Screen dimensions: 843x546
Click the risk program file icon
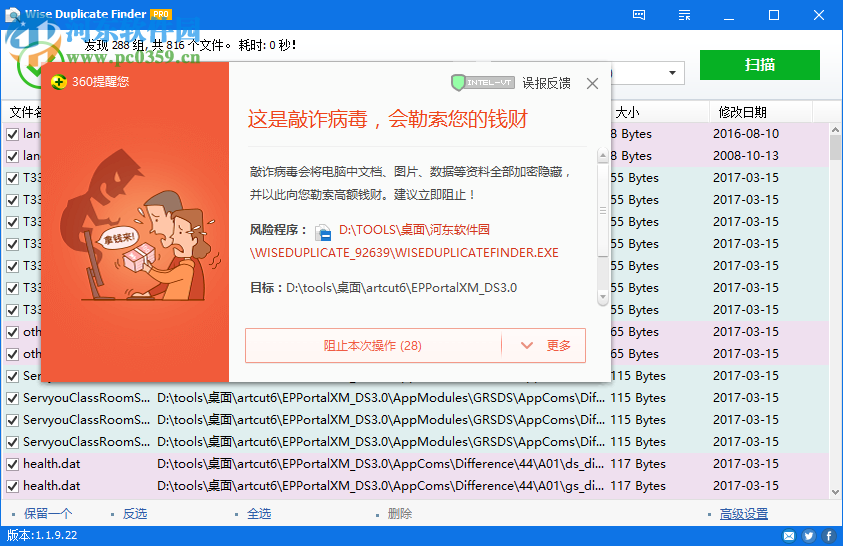click(323, 232)
